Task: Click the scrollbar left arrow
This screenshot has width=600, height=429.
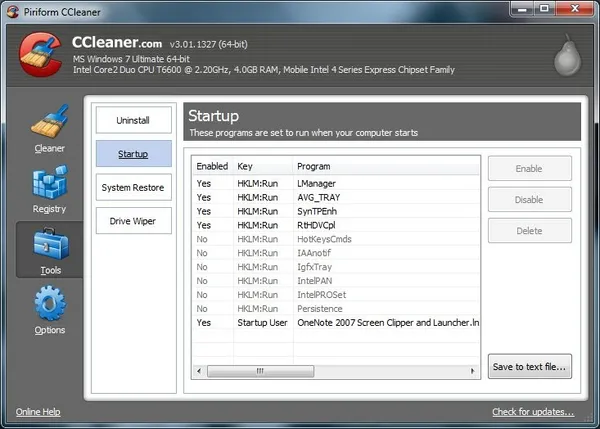Action: (x=199, y=371)
